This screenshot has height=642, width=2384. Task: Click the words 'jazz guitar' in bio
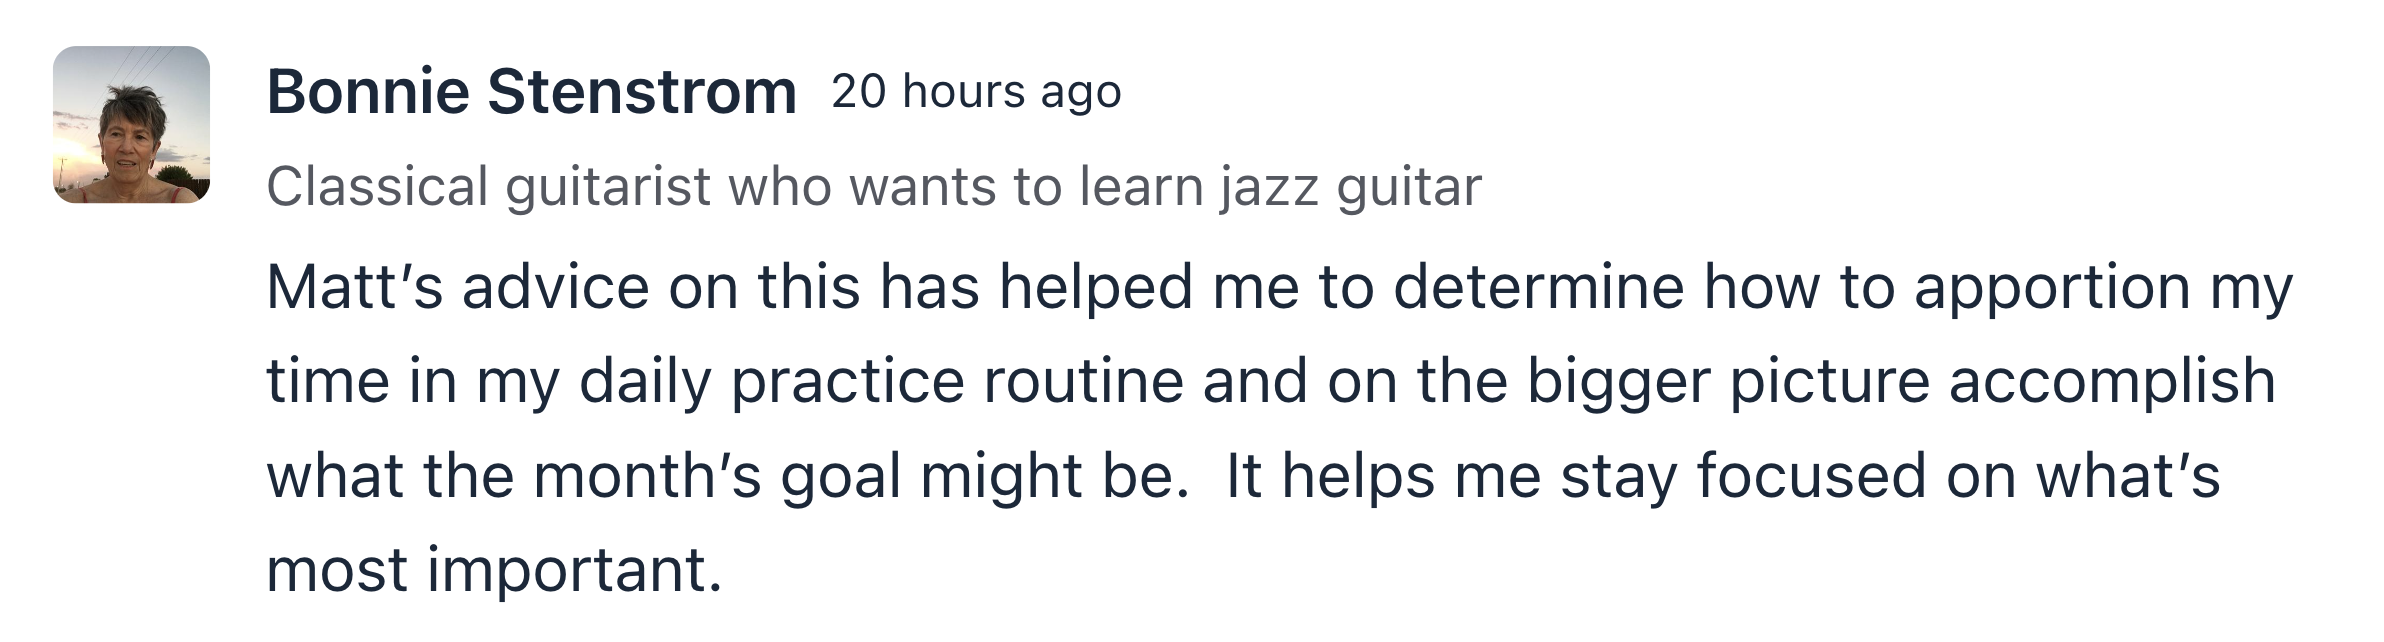[1350, 189]
